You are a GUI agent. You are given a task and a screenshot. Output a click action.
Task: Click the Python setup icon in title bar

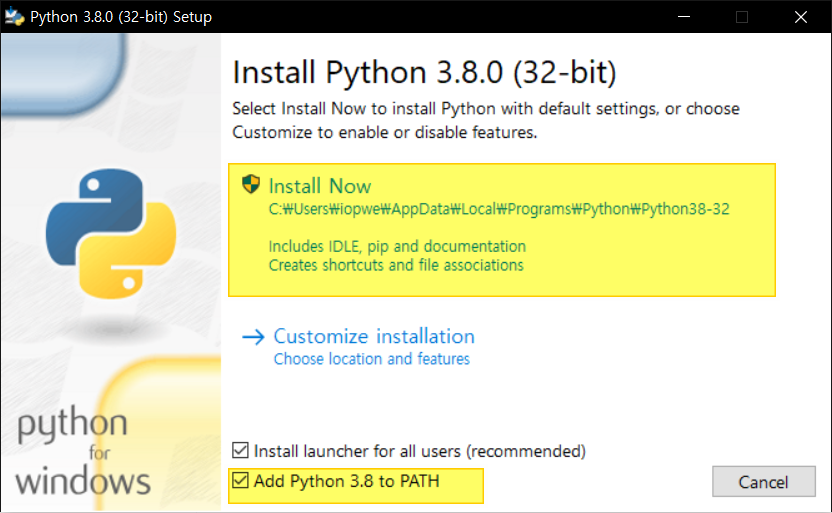pyautogui.click(x=14, y=16)
